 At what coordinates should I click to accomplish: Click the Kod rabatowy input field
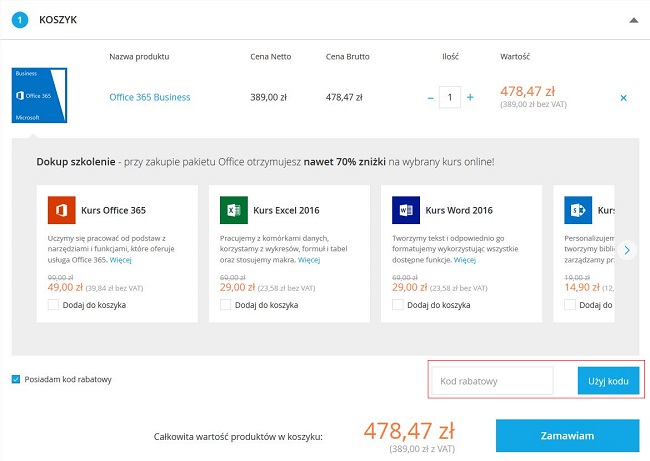pos(493,381)
